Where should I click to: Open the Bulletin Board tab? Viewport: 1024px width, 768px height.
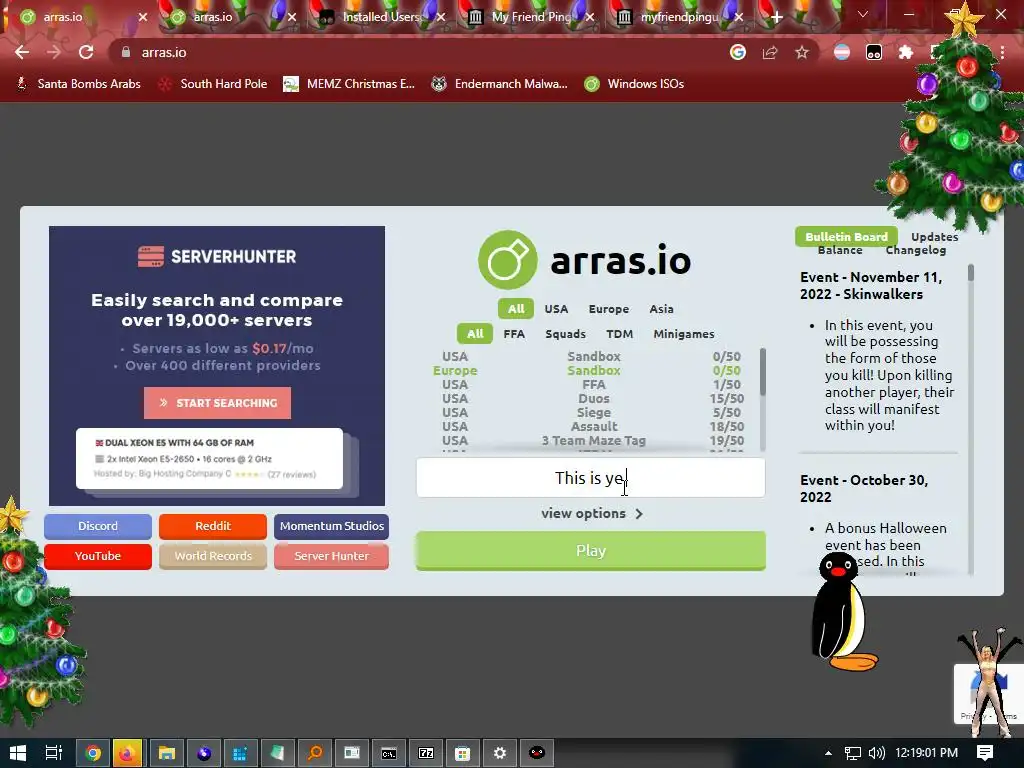tap(846, 236)
